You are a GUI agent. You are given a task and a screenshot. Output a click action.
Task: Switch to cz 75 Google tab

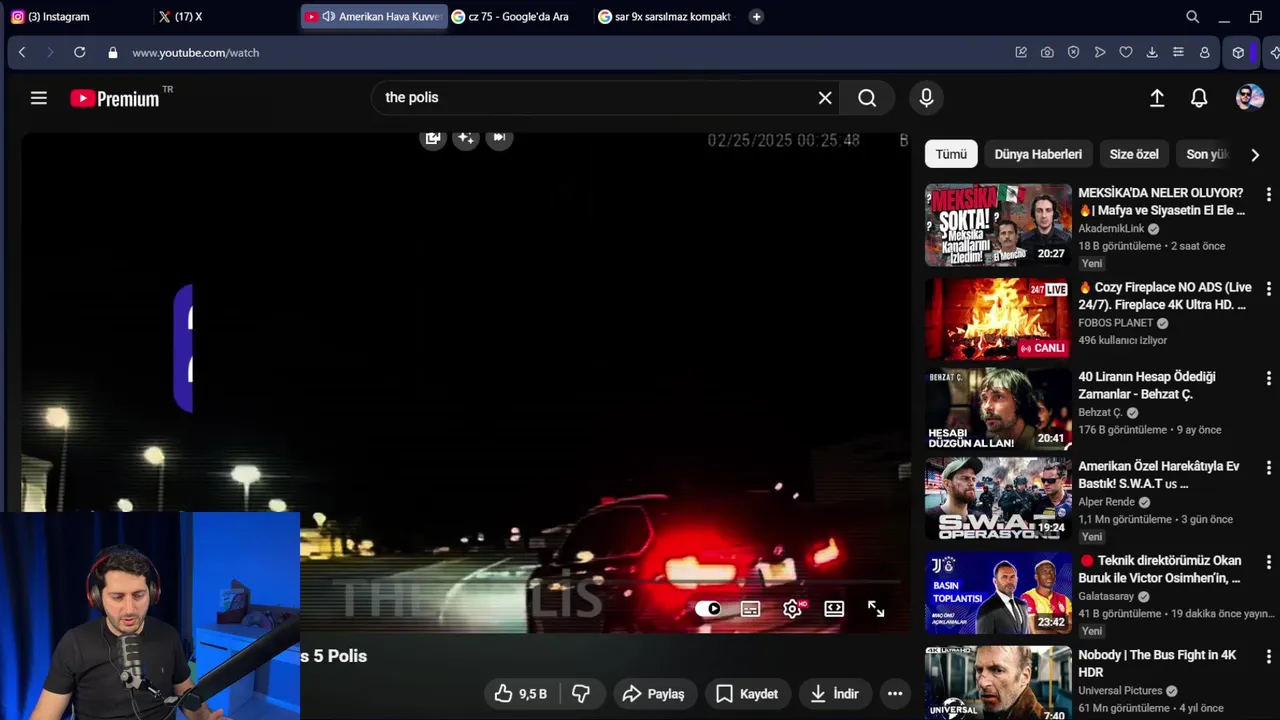pos(518,17)
